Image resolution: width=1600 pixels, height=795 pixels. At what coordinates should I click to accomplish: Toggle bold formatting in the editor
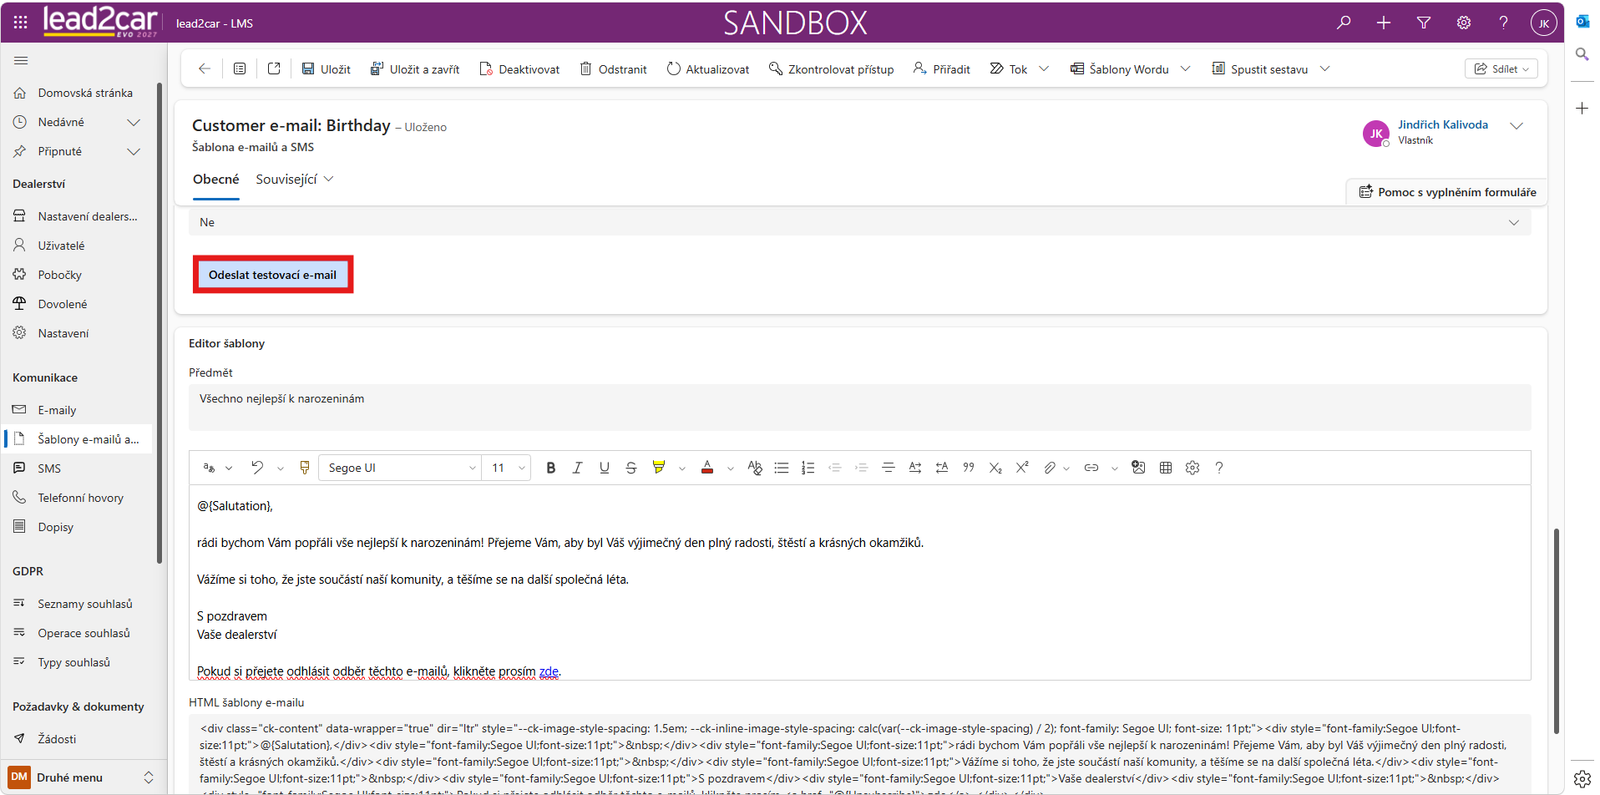tap(550, 468)
